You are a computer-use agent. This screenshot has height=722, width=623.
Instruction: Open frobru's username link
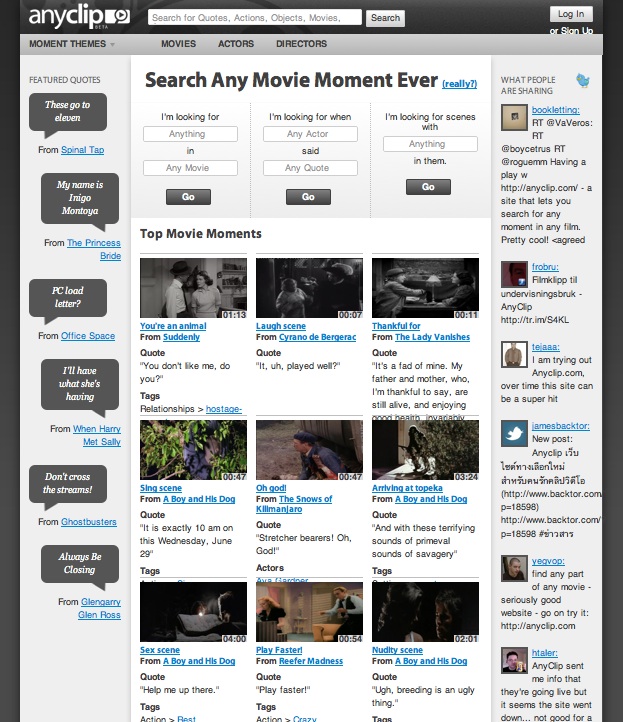click(x=545, y=267)
